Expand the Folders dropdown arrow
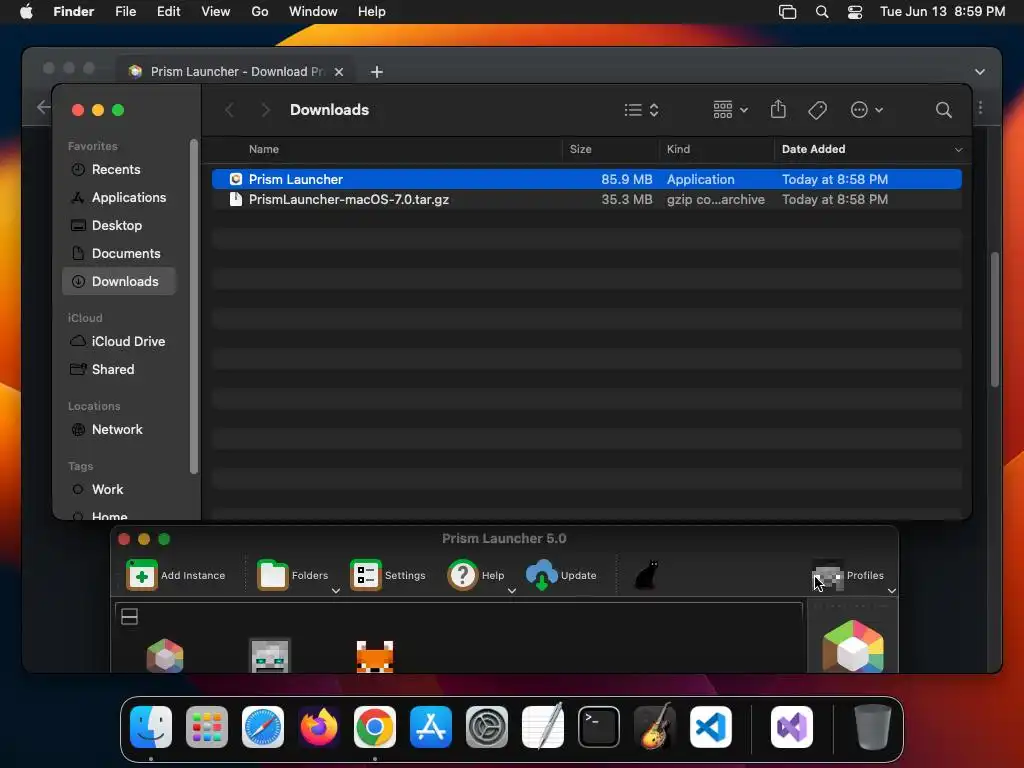The height and width of the screenshot is (768, 1024). coord(336,590)
